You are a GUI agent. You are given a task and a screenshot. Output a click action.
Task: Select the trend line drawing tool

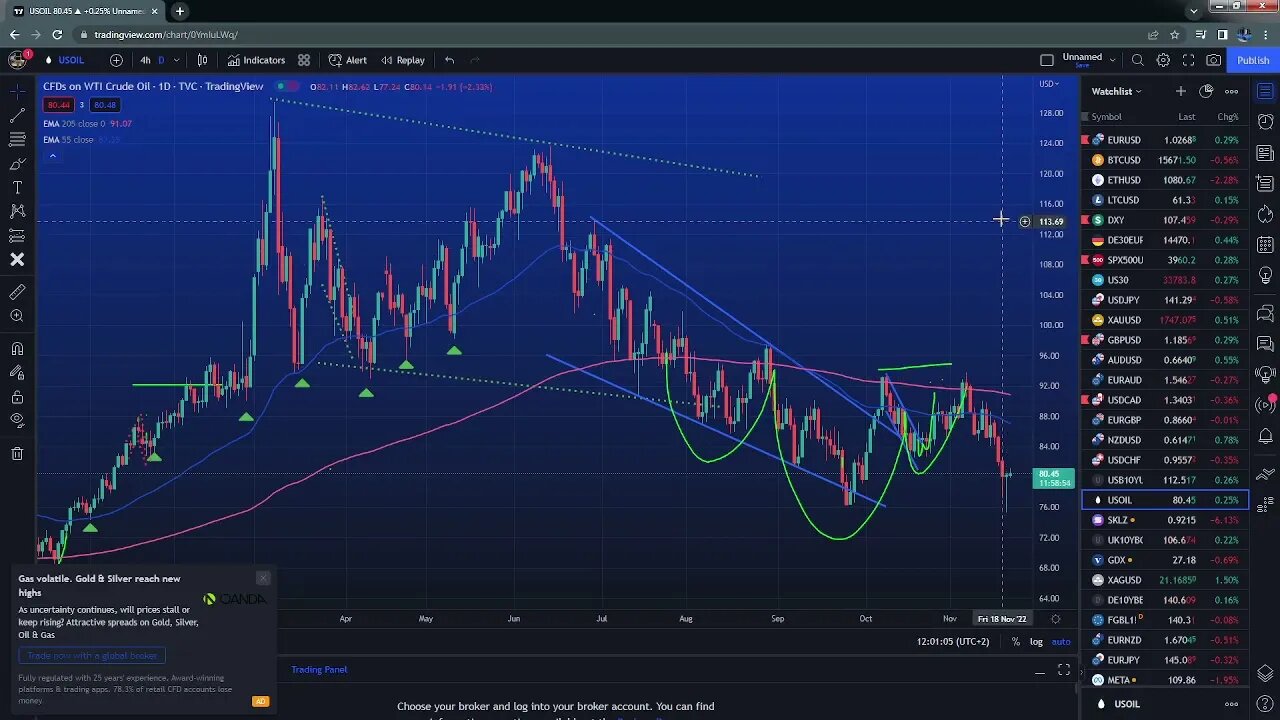click(x=17, y=115)
